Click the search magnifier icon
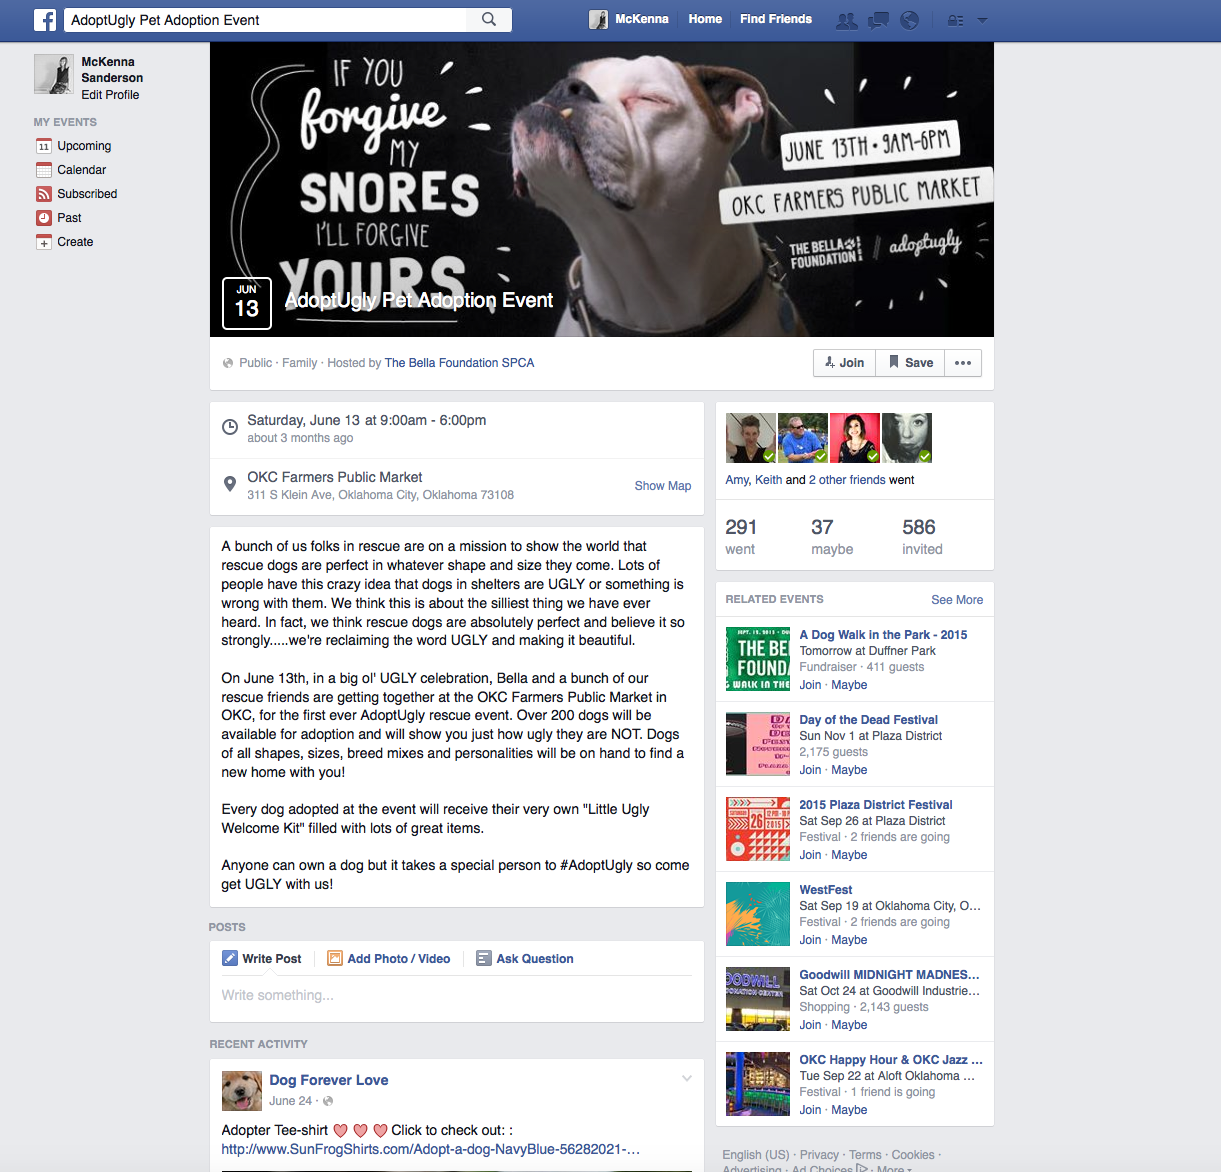1221x1172 pixels. pyautogui.click(x=489, y=19)
